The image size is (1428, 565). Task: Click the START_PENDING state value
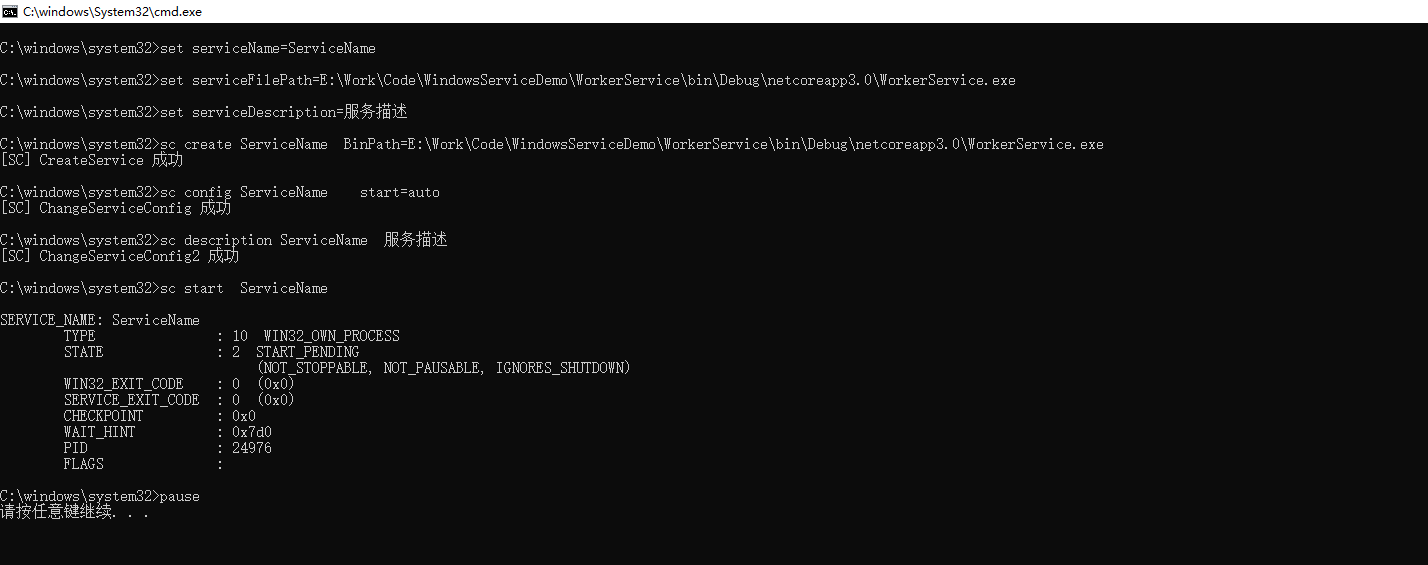[x=307, y=352]
